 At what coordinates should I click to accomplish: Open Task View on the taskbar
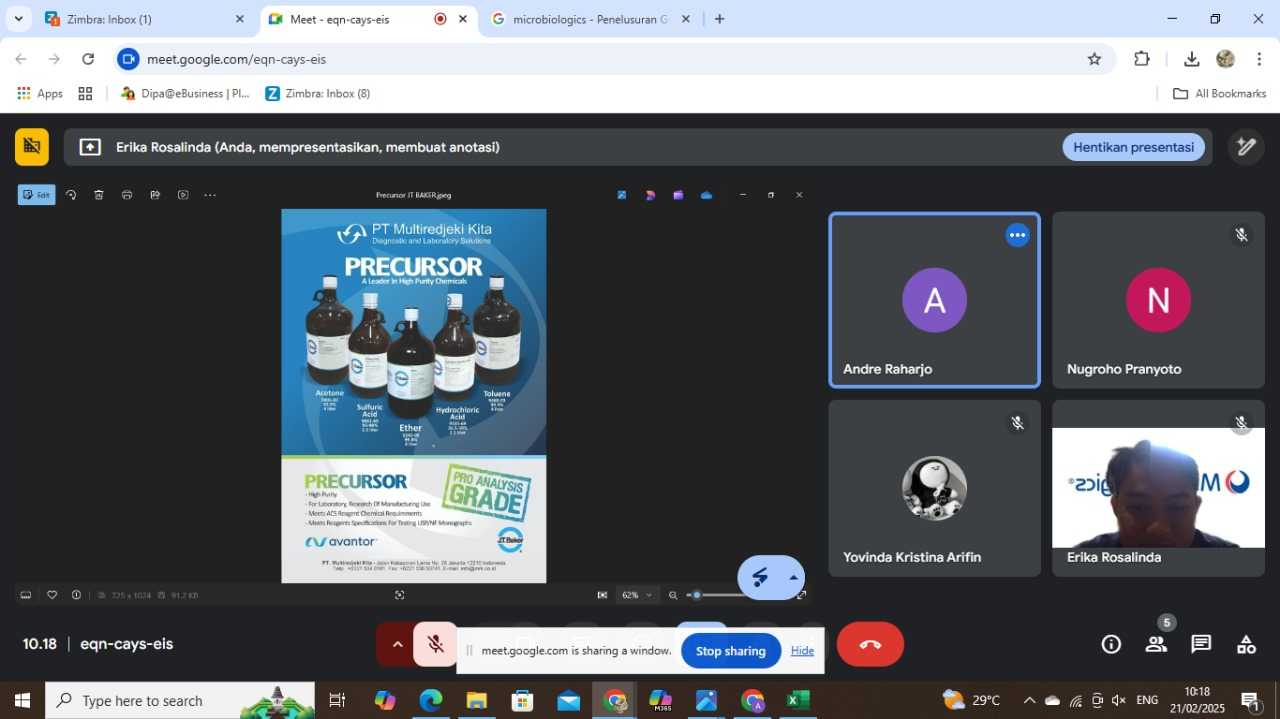(x=337, y=700)
